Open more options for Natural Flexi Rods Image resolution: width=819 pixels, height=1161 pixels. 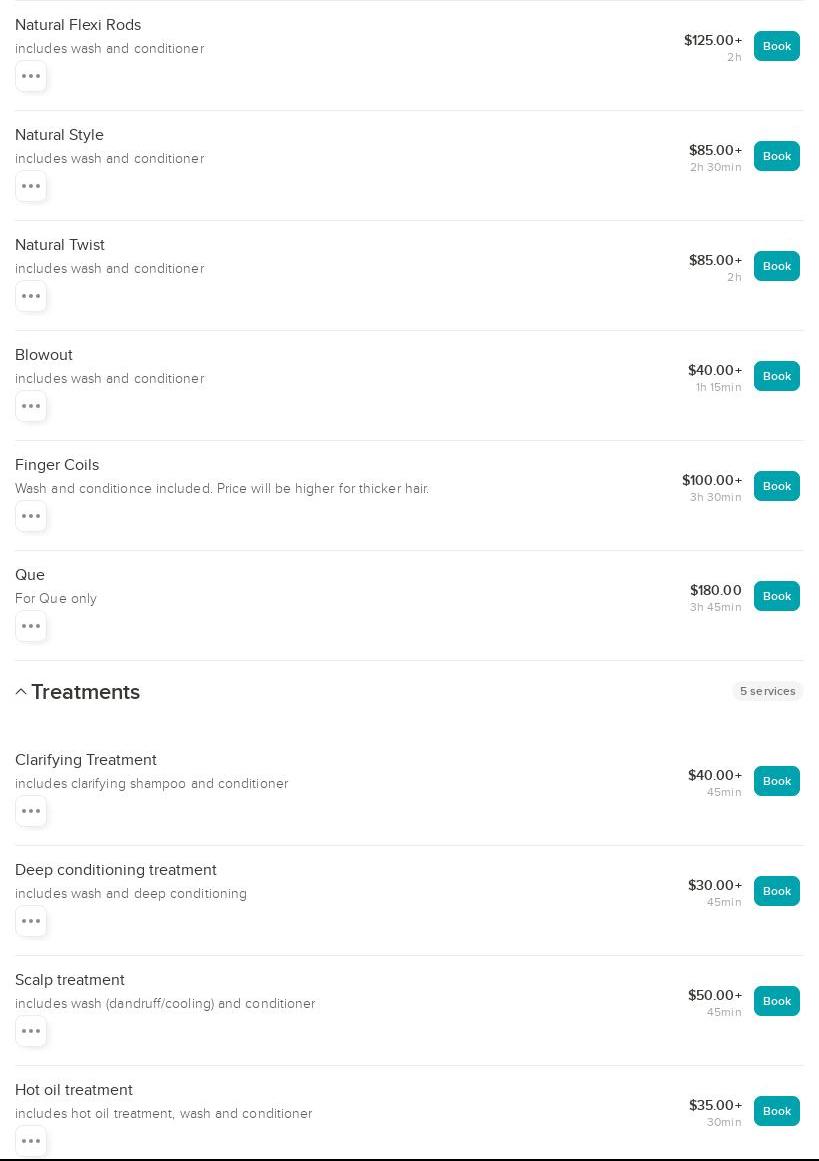[x=31, y=77]
